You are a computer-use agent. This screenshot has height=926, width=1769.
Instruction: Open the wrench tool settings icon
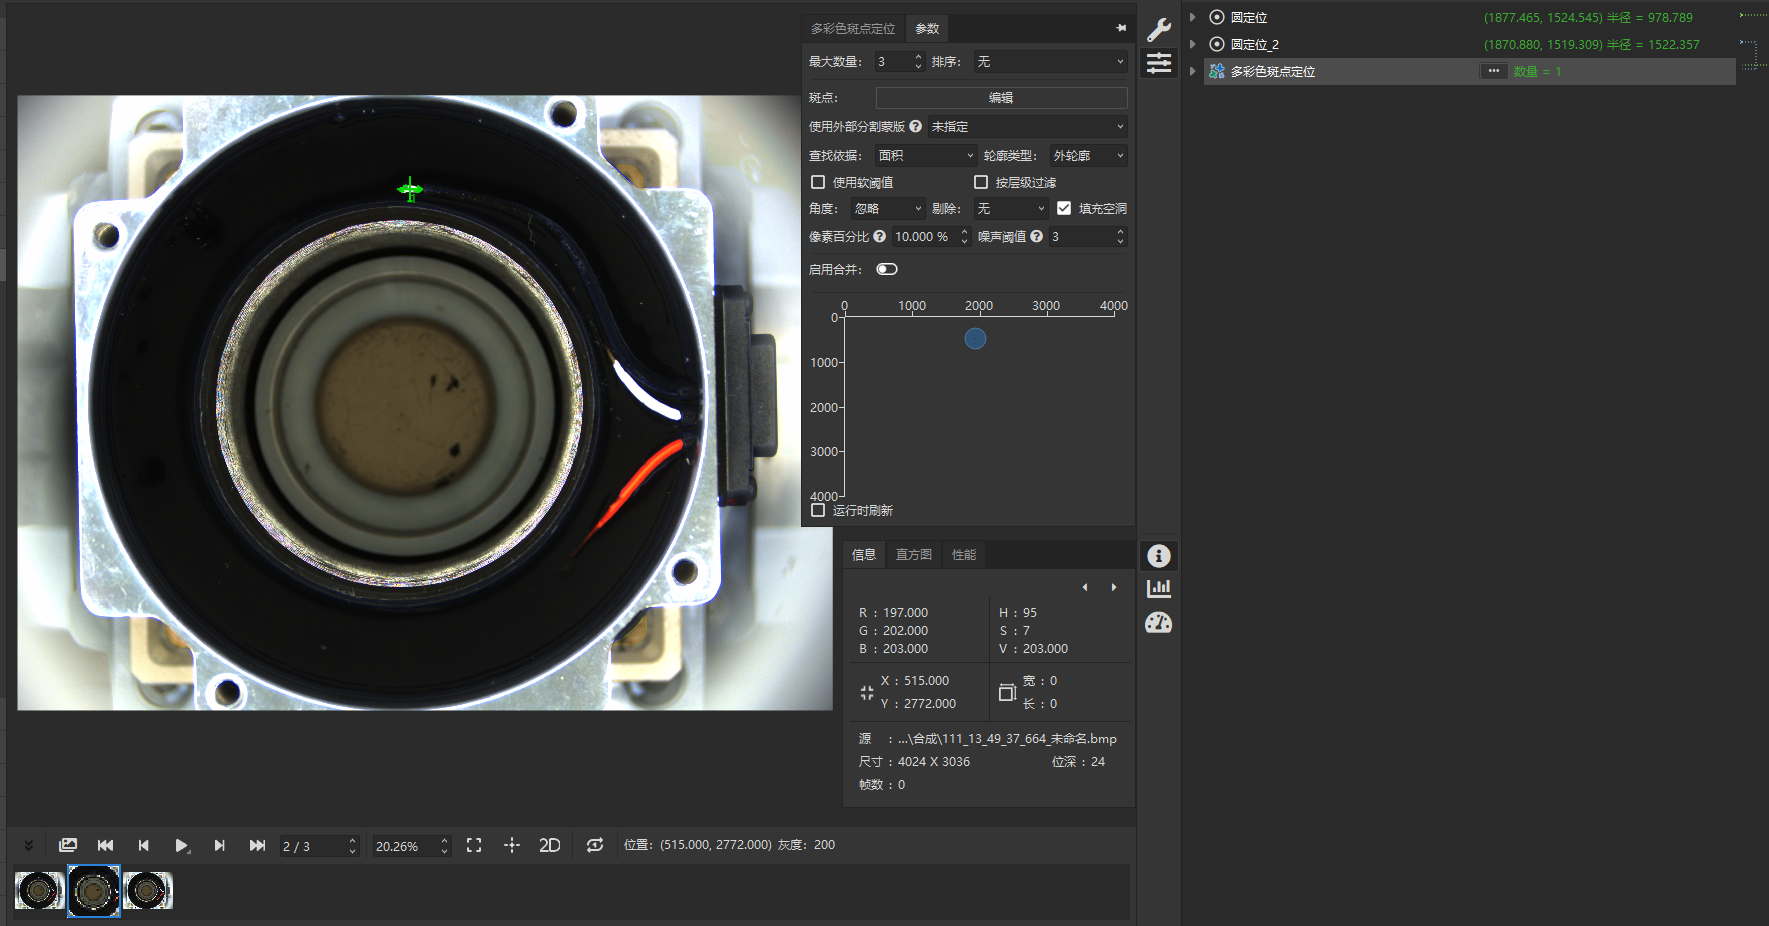[1158, 29]
